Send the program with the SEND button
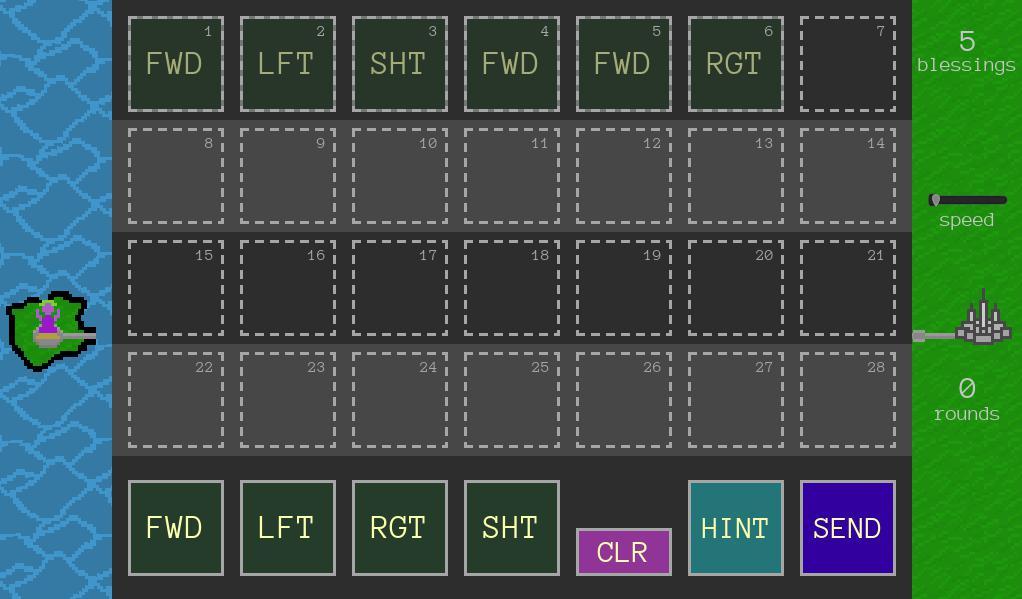1022x599 pixels. [x=847, y=528]
